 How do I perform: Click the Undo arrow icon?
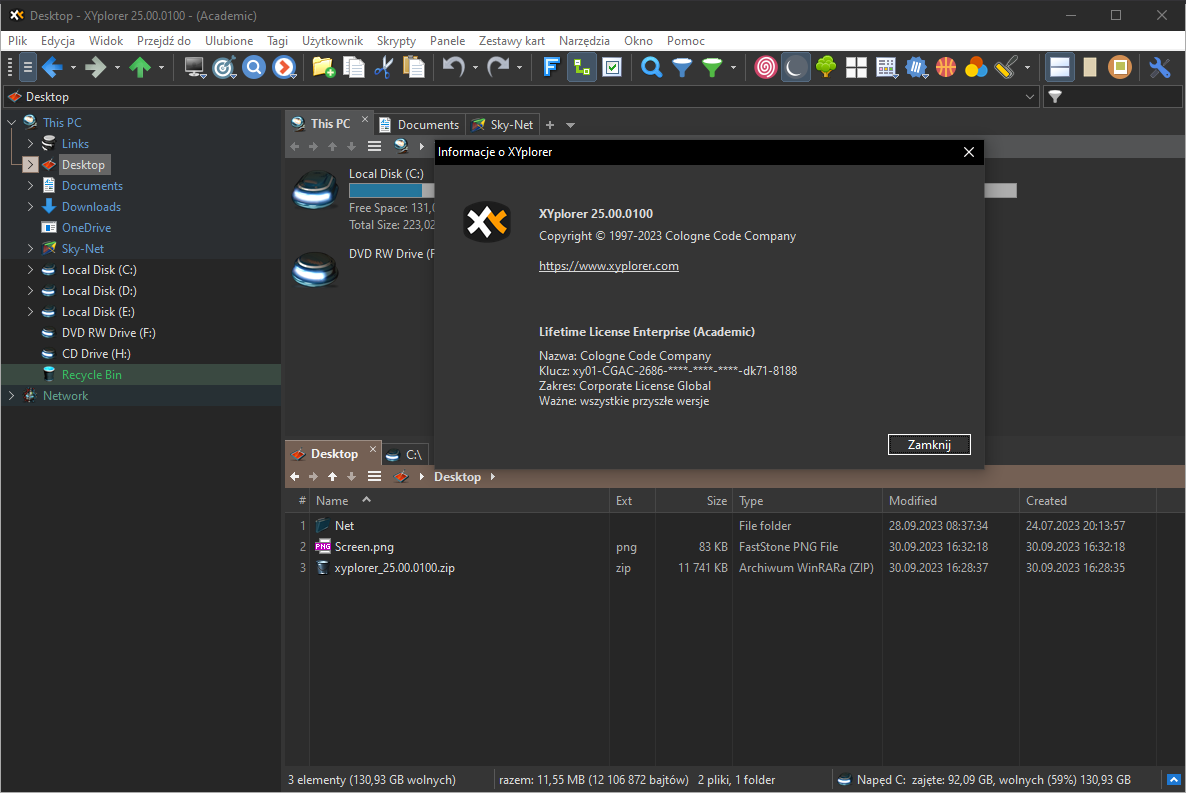click(454, 68)
